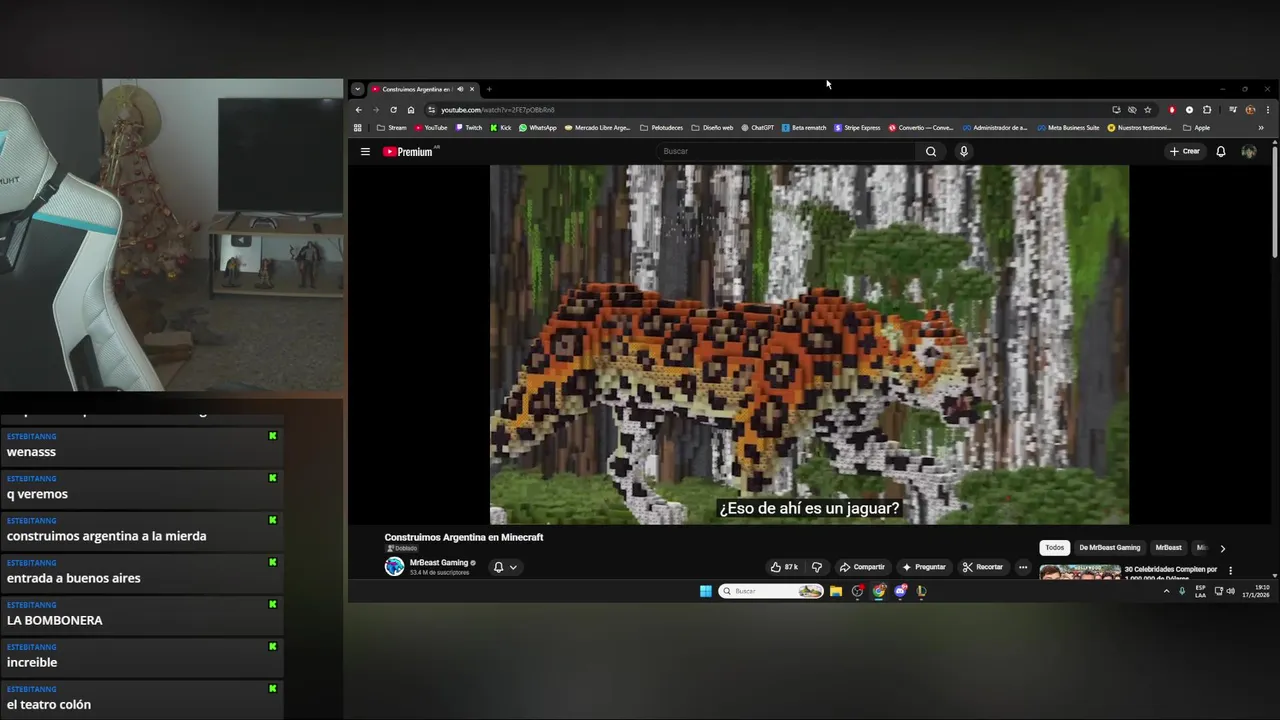Open the YouTube guide hamburger menu
Screen dimensions: 1280x720
point(365,152)
